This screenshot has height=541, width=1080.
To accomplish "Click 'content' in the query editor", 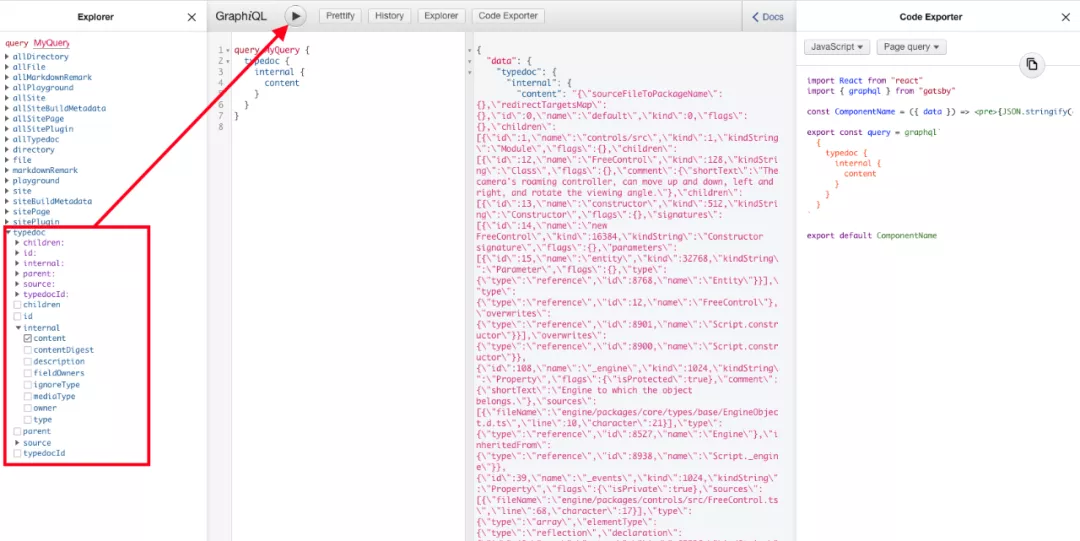I will (282, 83).
